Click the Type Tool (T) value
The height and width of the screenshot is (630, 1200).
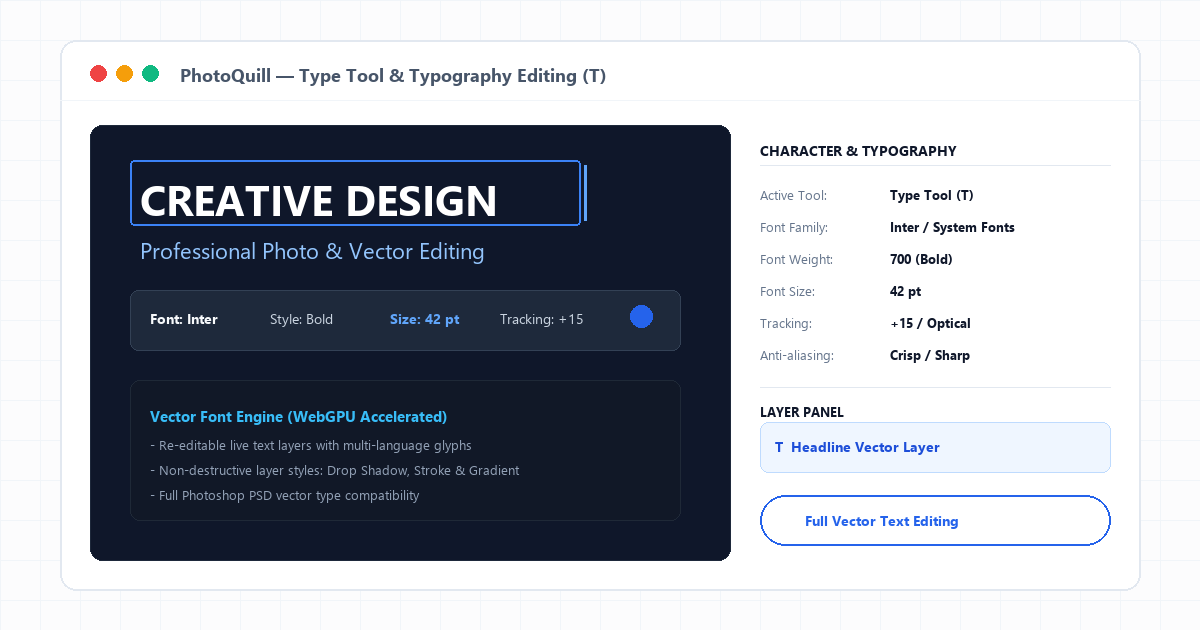coord(931,195)
